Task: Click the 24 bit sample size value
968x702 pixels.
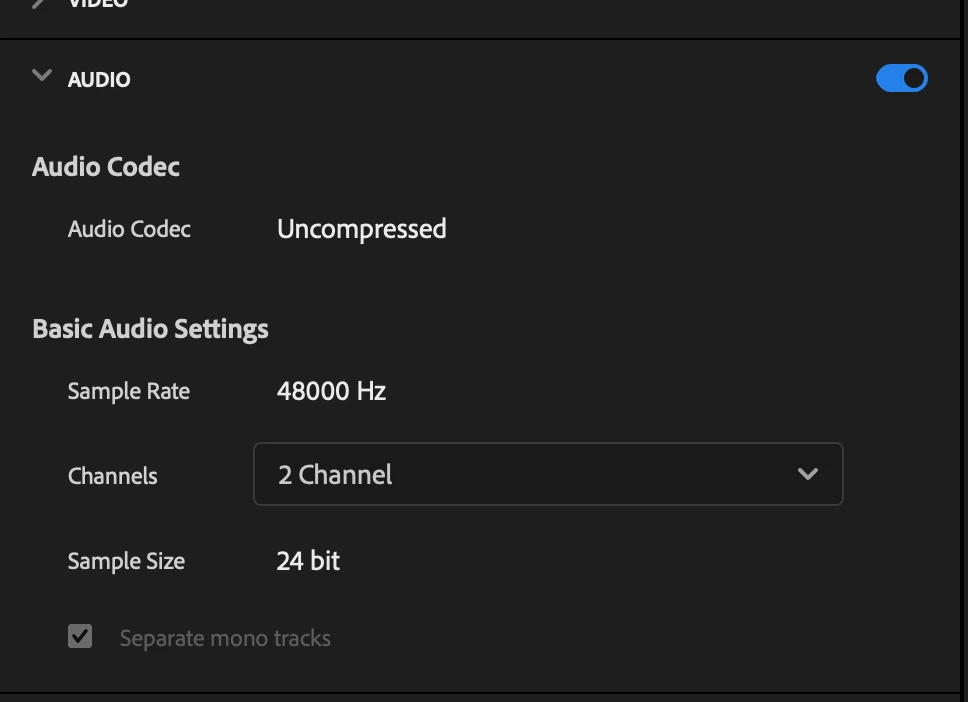Action: (308, 561)
